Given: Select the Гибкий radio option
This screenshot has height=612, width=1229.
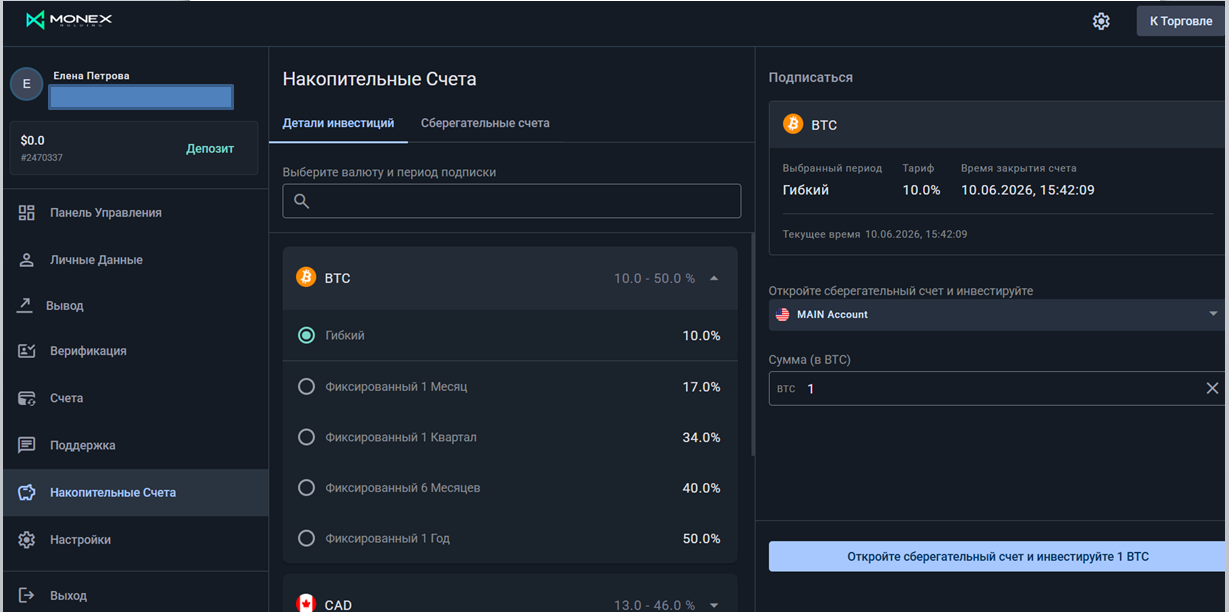Looking at the screenshot, I should (x=307, y=336).
